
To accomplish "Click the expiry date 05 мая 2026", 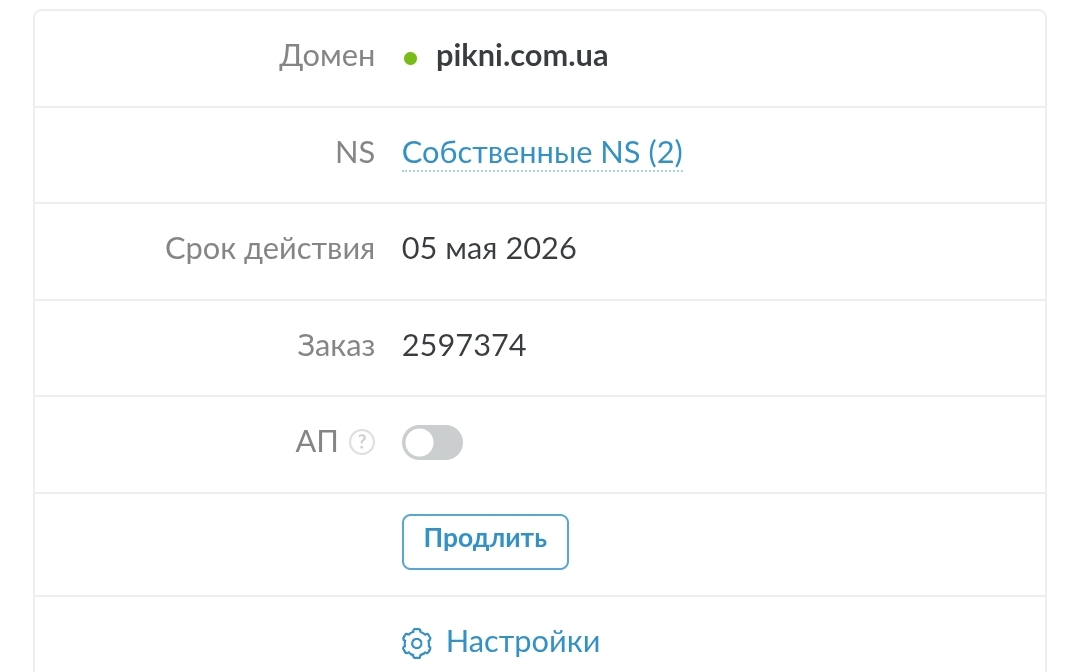I will (489, 249).
